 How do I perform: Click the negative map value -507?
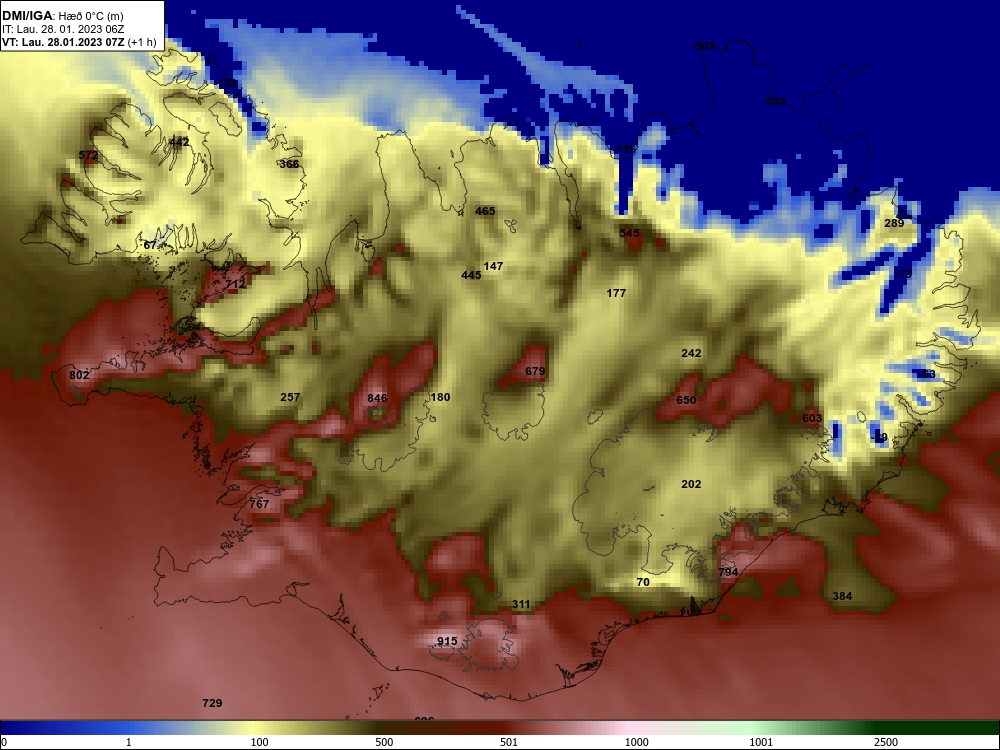tap(703, 46)
